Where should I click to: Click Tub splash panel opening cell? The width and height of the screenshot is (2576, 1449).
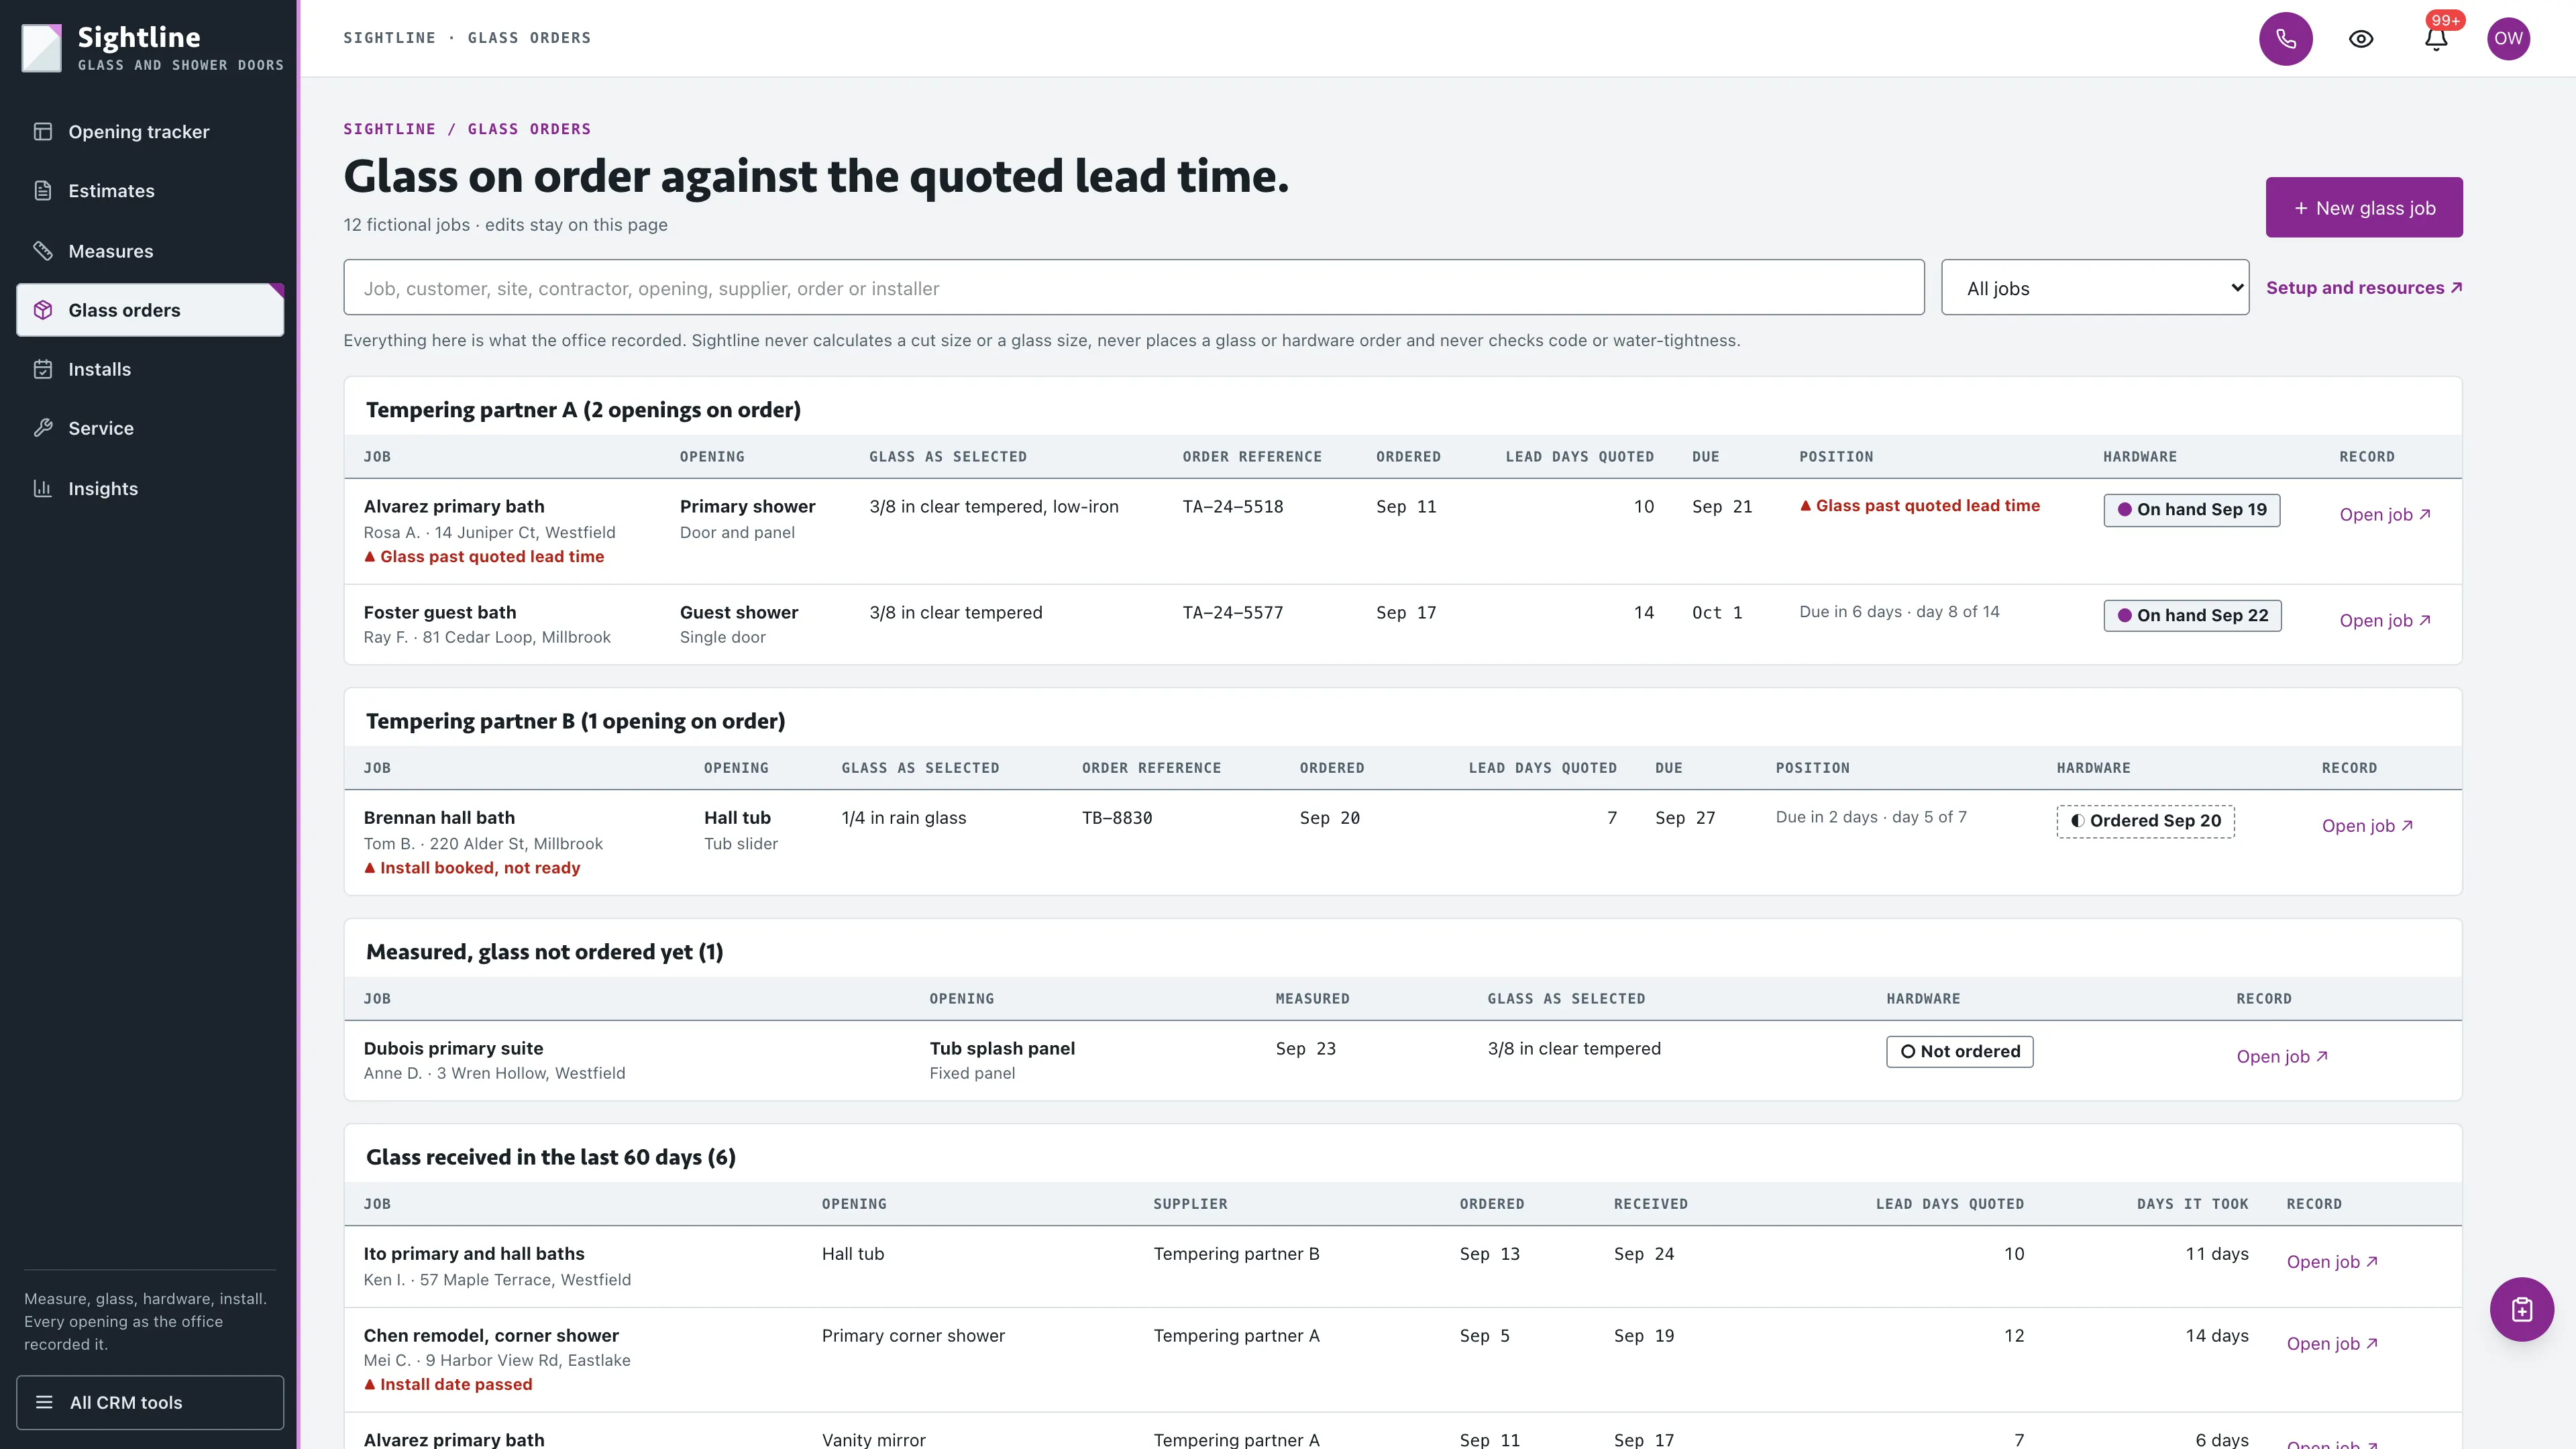[x=1002, y=1060]
